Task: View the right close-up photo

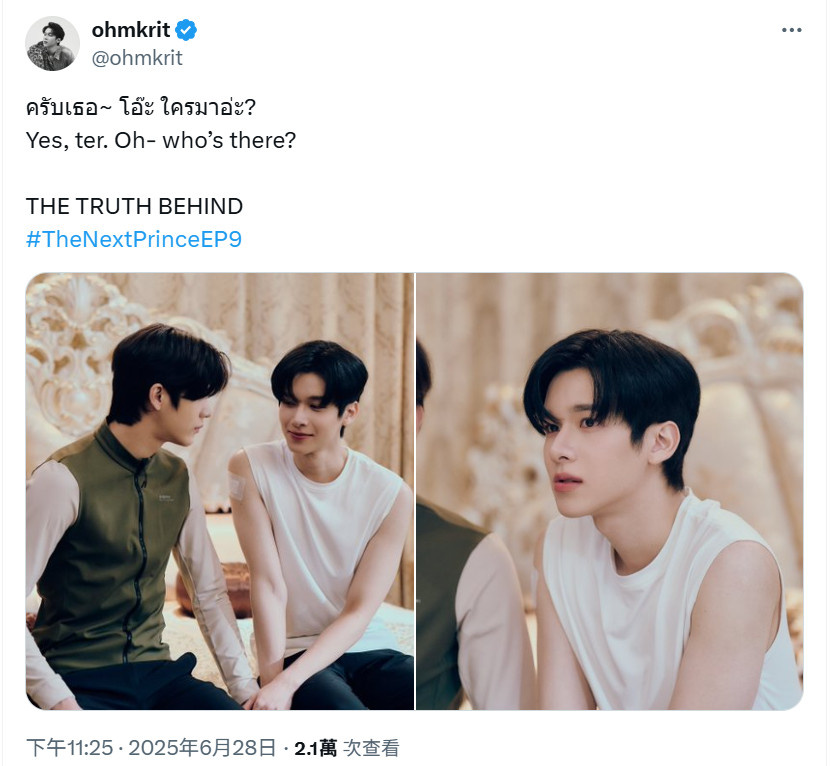Action: coord(610,491)
